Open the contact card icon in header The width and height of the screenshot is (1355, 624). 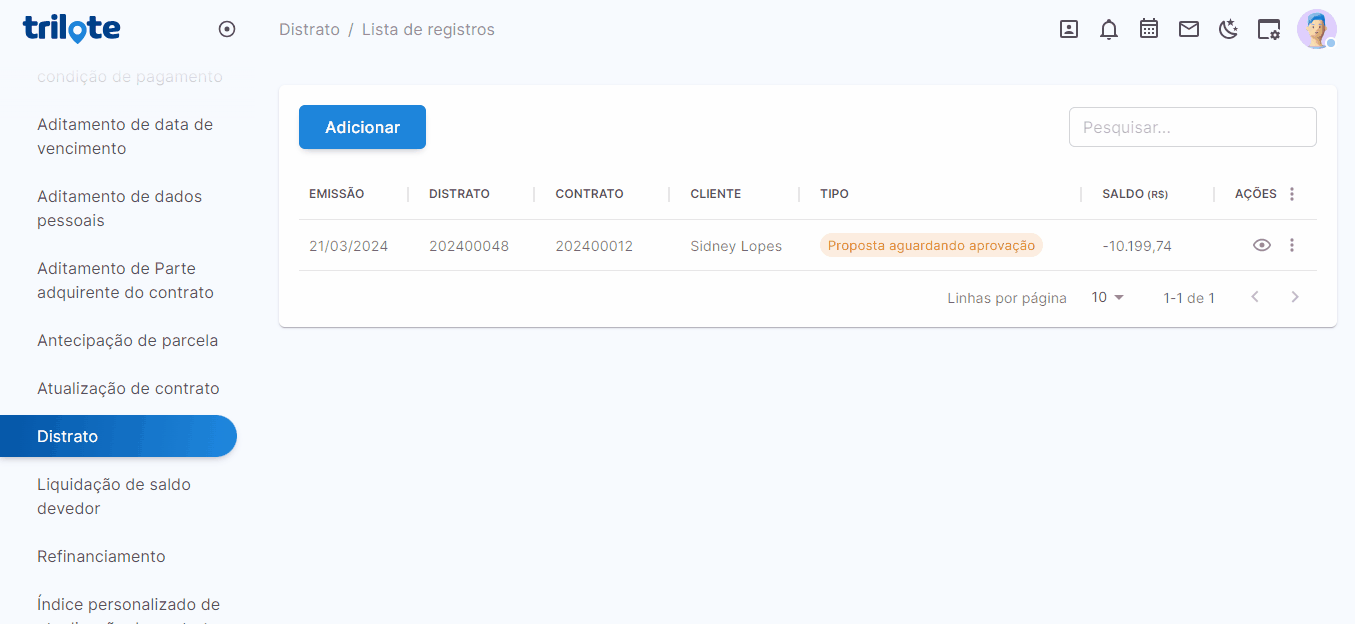coord(1069,29)
